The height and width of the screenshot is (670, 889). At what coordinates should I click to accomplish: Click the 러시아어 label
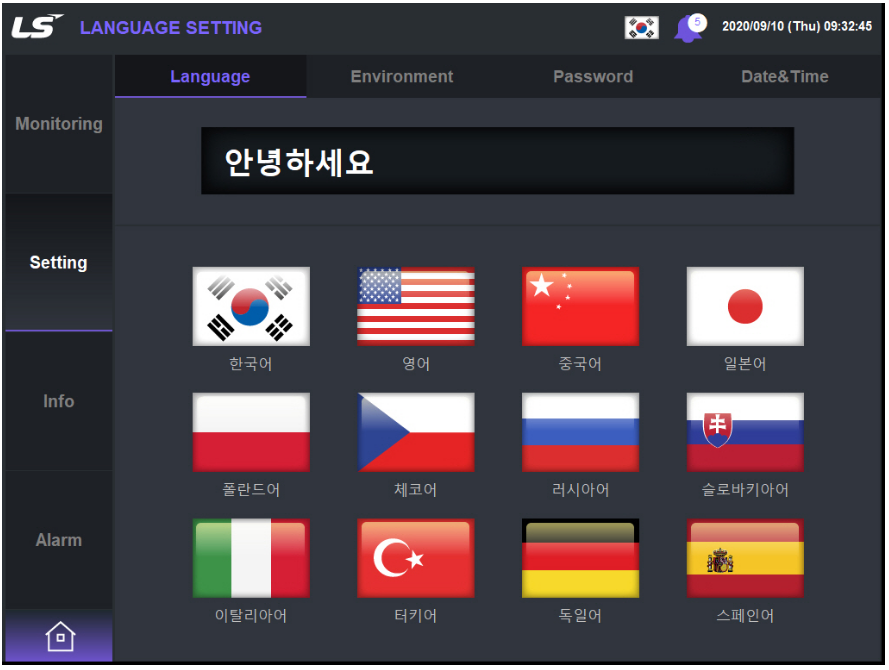coord(581,490)
